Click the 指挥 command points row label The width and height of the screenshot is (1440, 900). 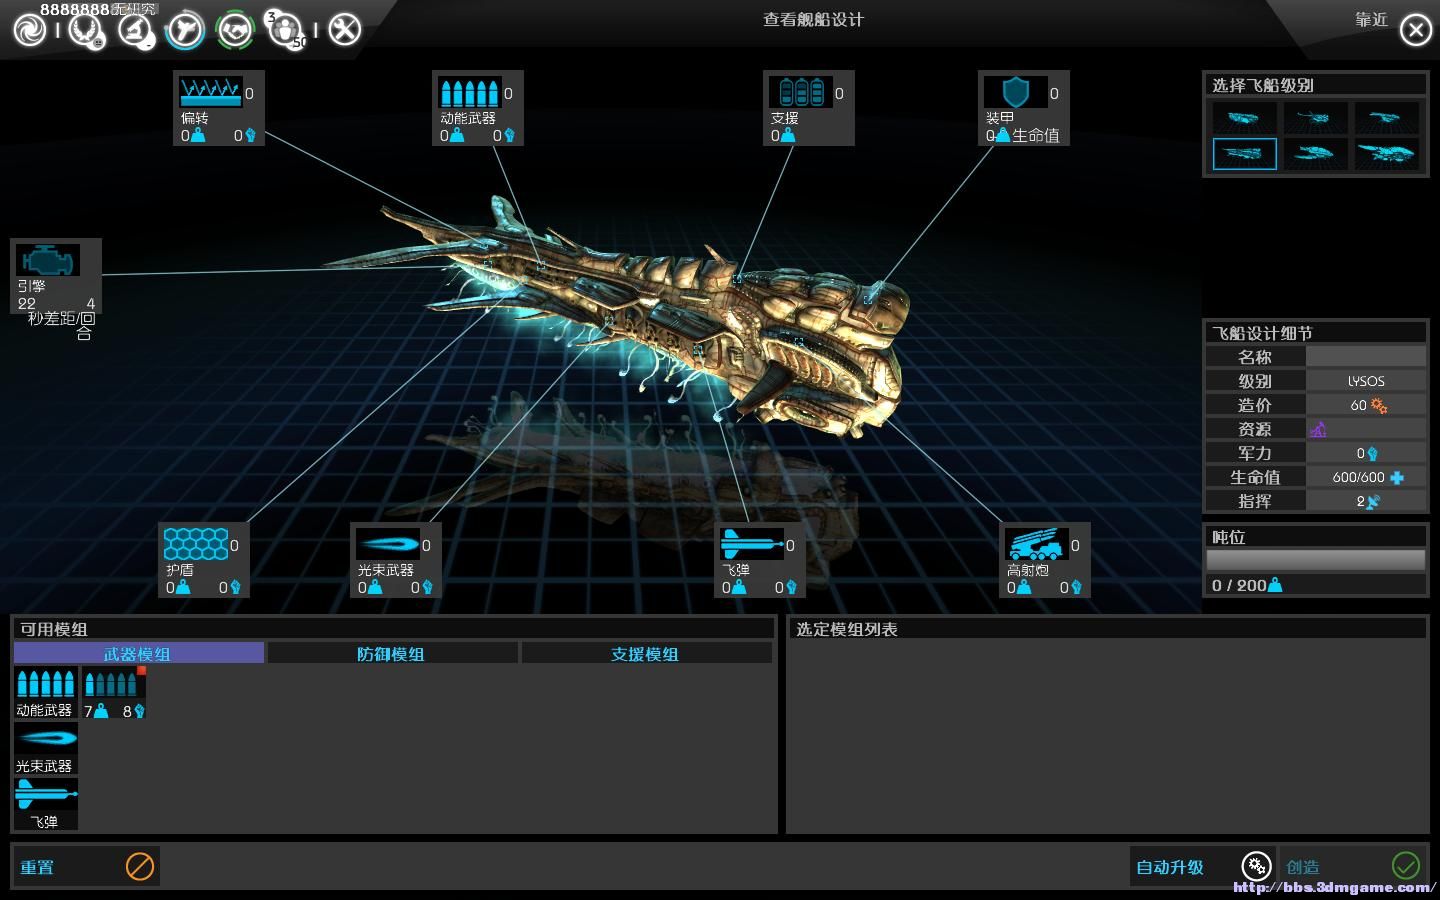coord(1254,501)
